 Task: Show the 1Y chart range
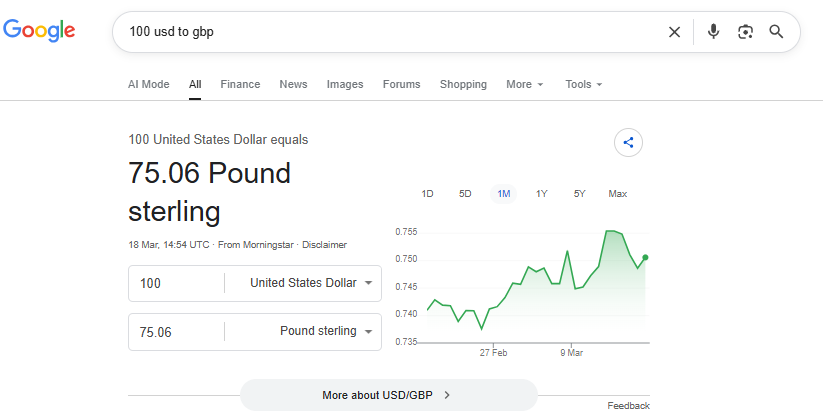[x=541, y=194]
